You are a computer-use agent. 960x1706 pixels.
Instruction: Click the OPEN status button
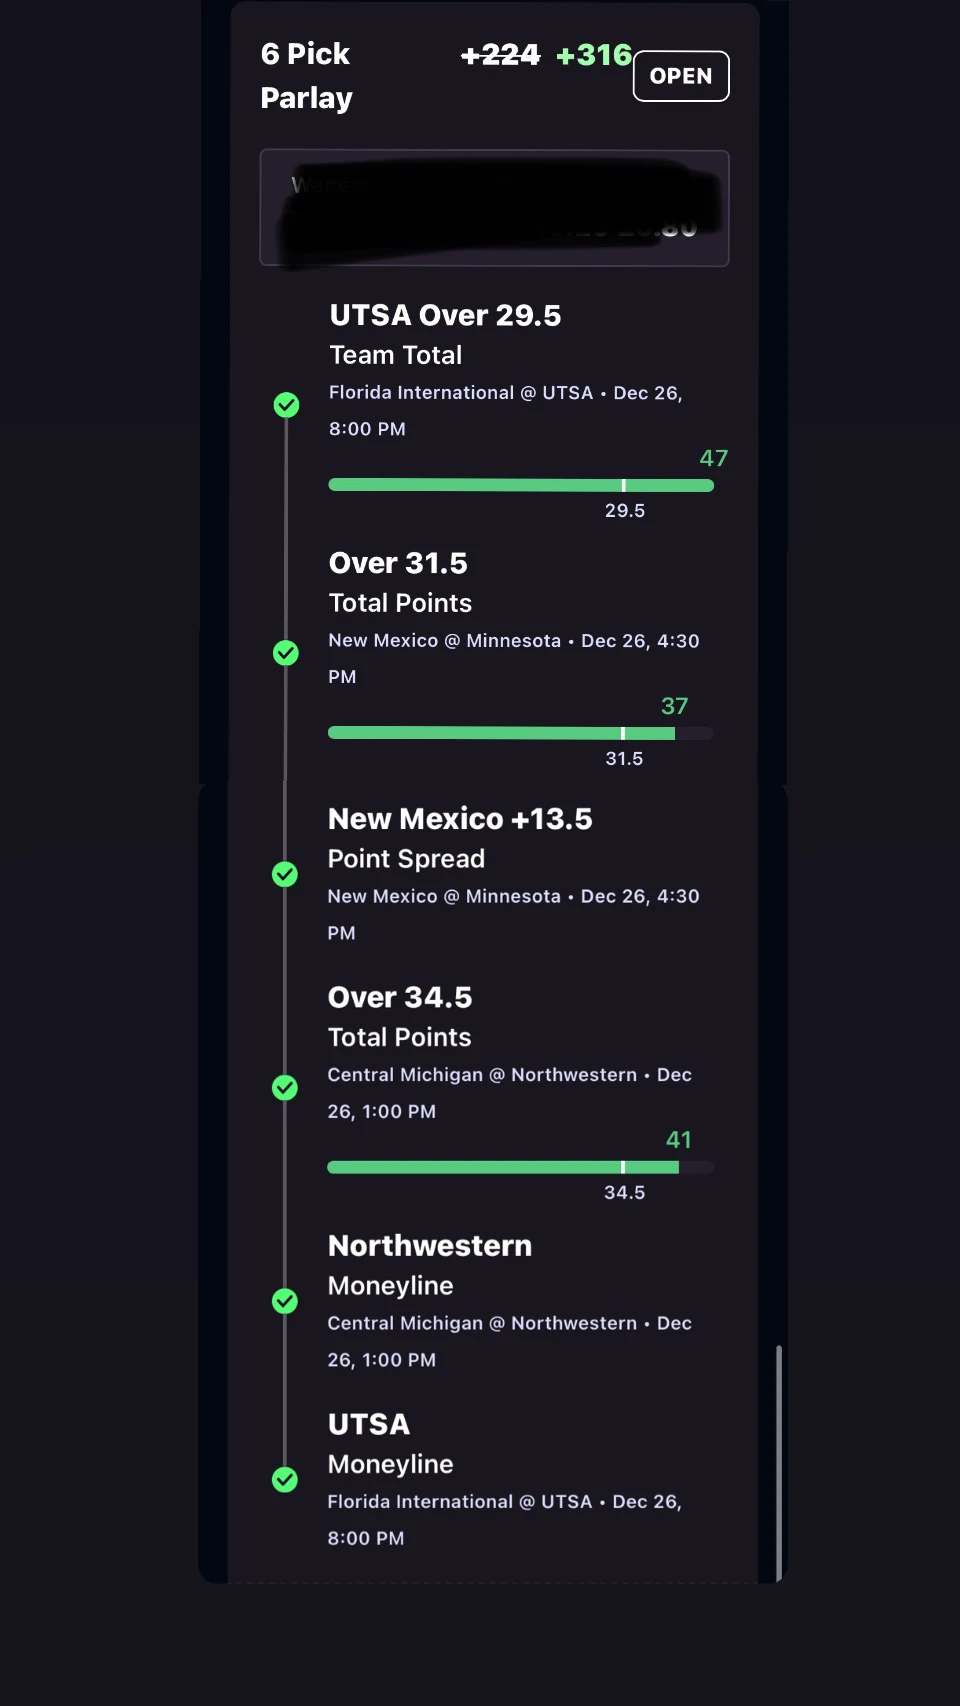[x=681, y=76]
